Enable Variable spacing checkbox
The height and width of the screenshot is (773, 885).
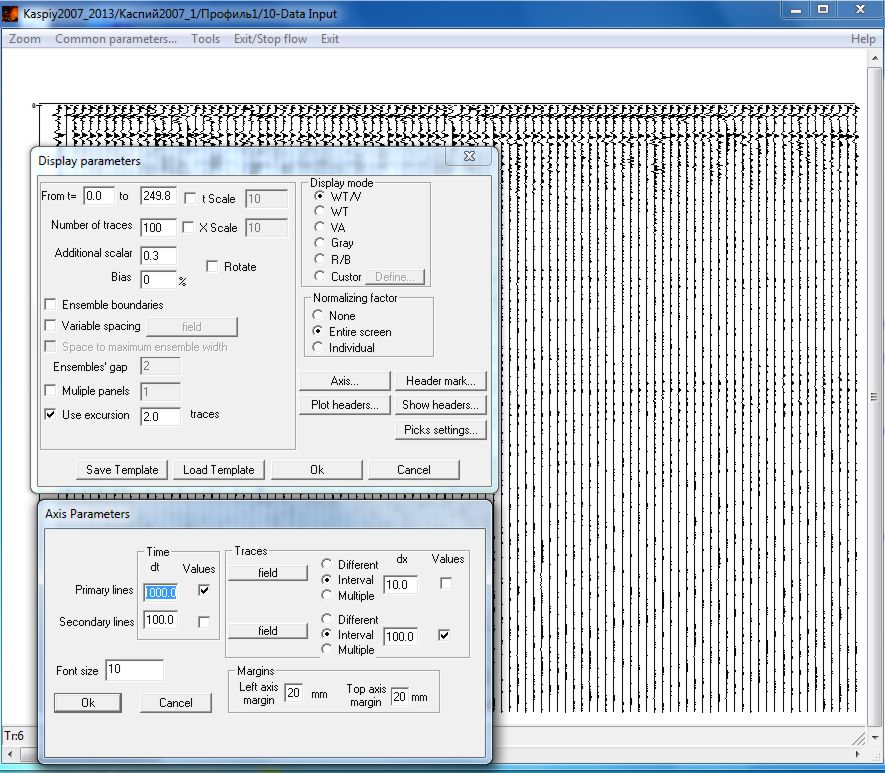50,326
